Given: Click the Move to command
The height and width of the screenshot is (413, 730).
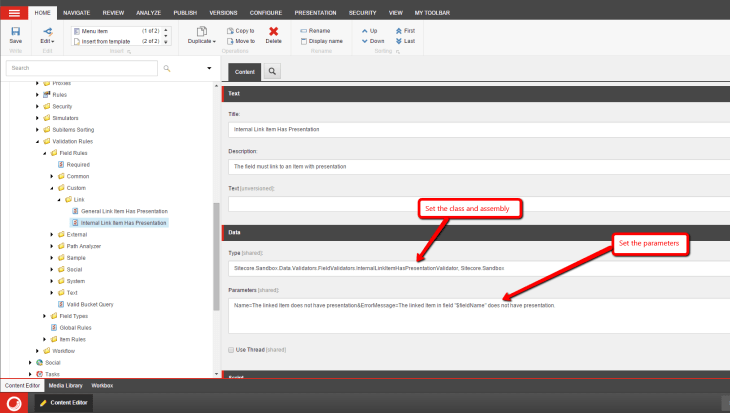Looking at the screenshot, I should pyautogui.click(x=241, y=41).
